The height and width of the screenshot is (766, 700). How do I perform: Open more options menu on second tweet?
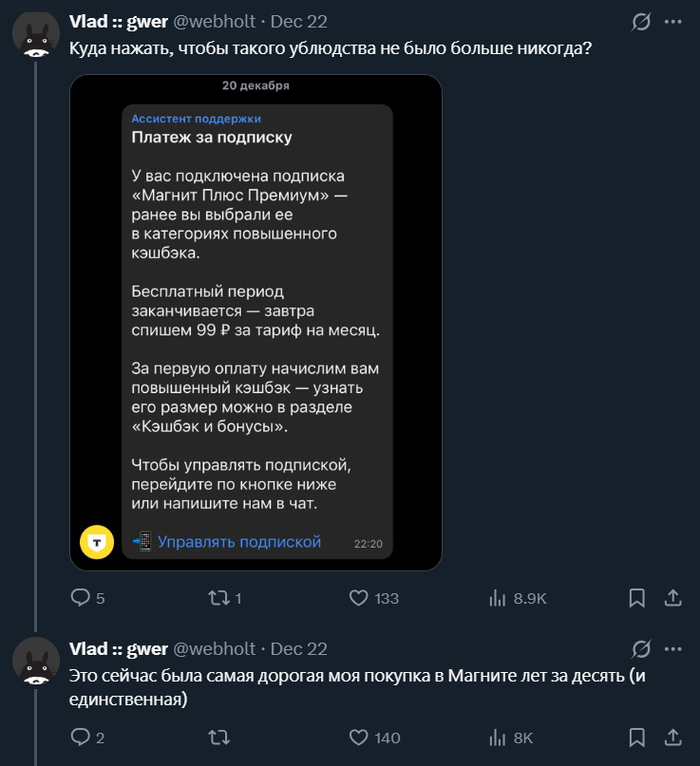pyautogui.click(x=674, y=649)
